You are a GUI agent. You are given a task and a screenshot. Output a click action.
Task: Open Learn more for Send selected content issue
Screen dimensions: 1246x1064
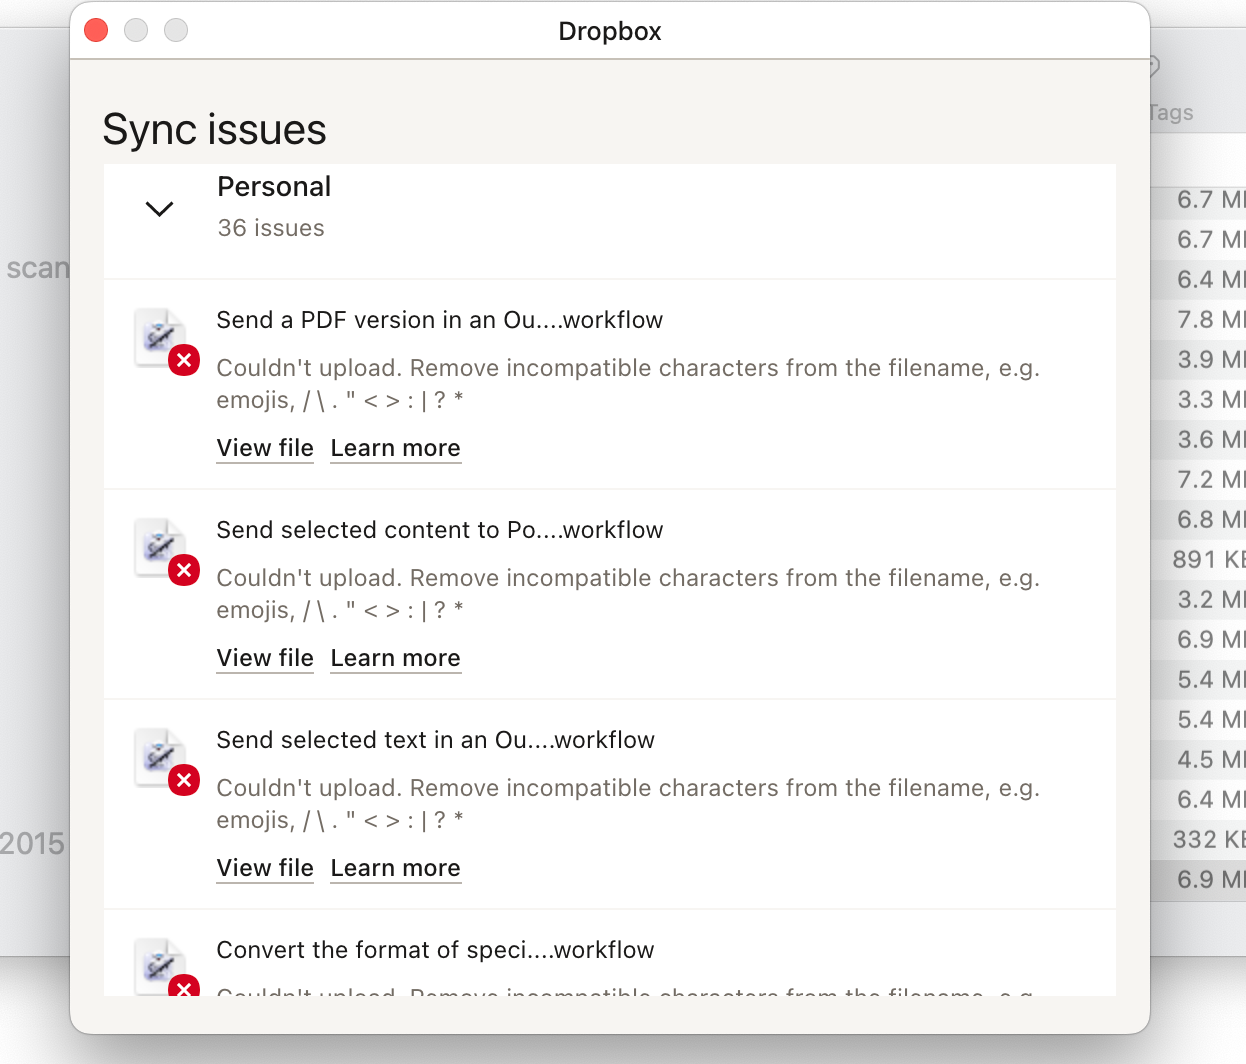tap(395, 658)
